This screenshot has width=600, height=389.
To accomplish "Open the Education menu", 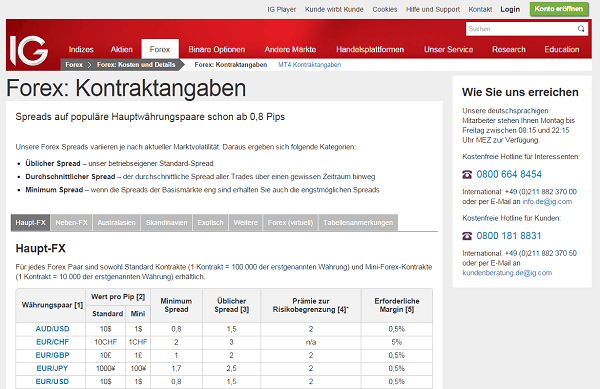I will (562, 49).
